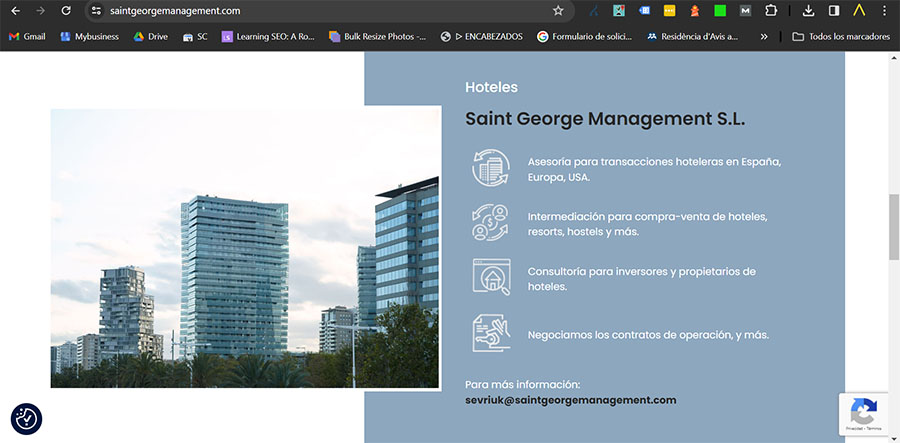Open site information controls icon

click(96, 10)
